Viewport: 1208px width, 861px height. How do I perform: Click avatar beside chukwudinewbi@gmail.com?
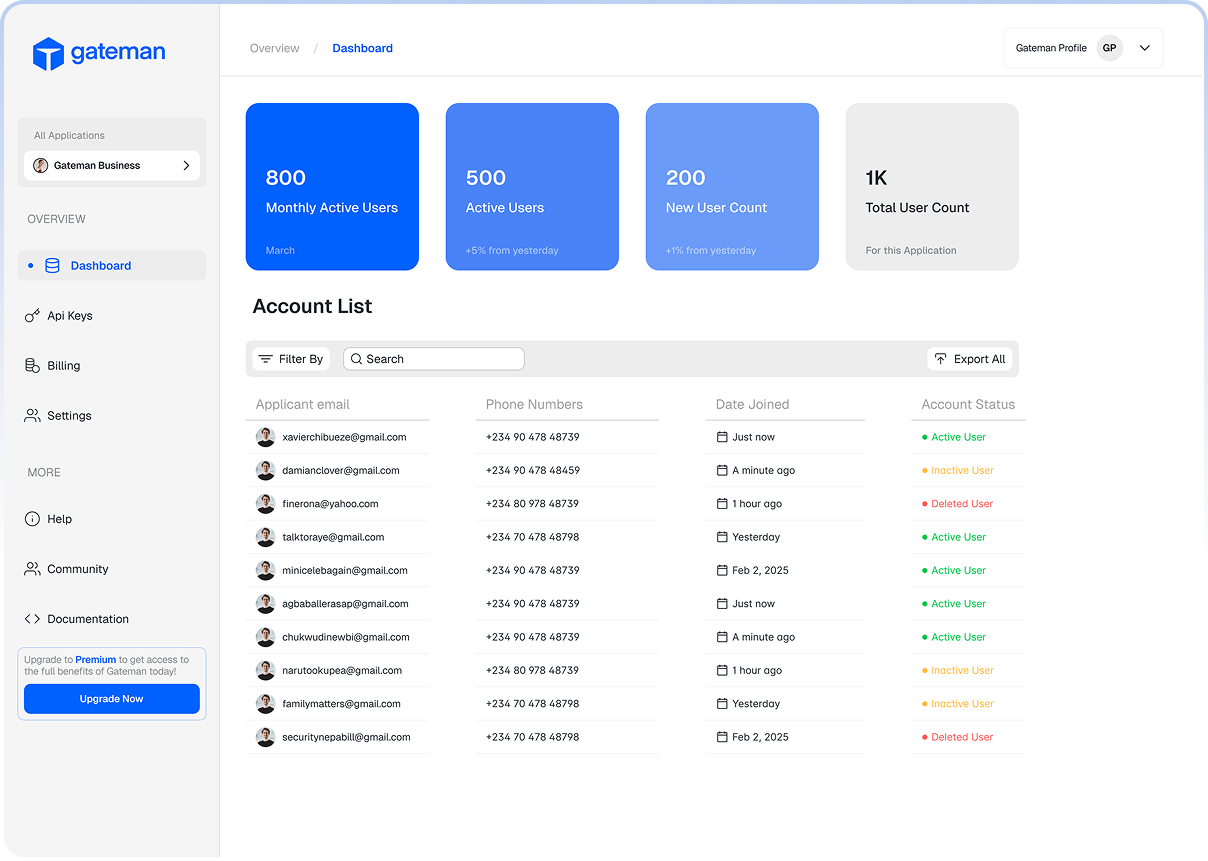tap(265, 637)
